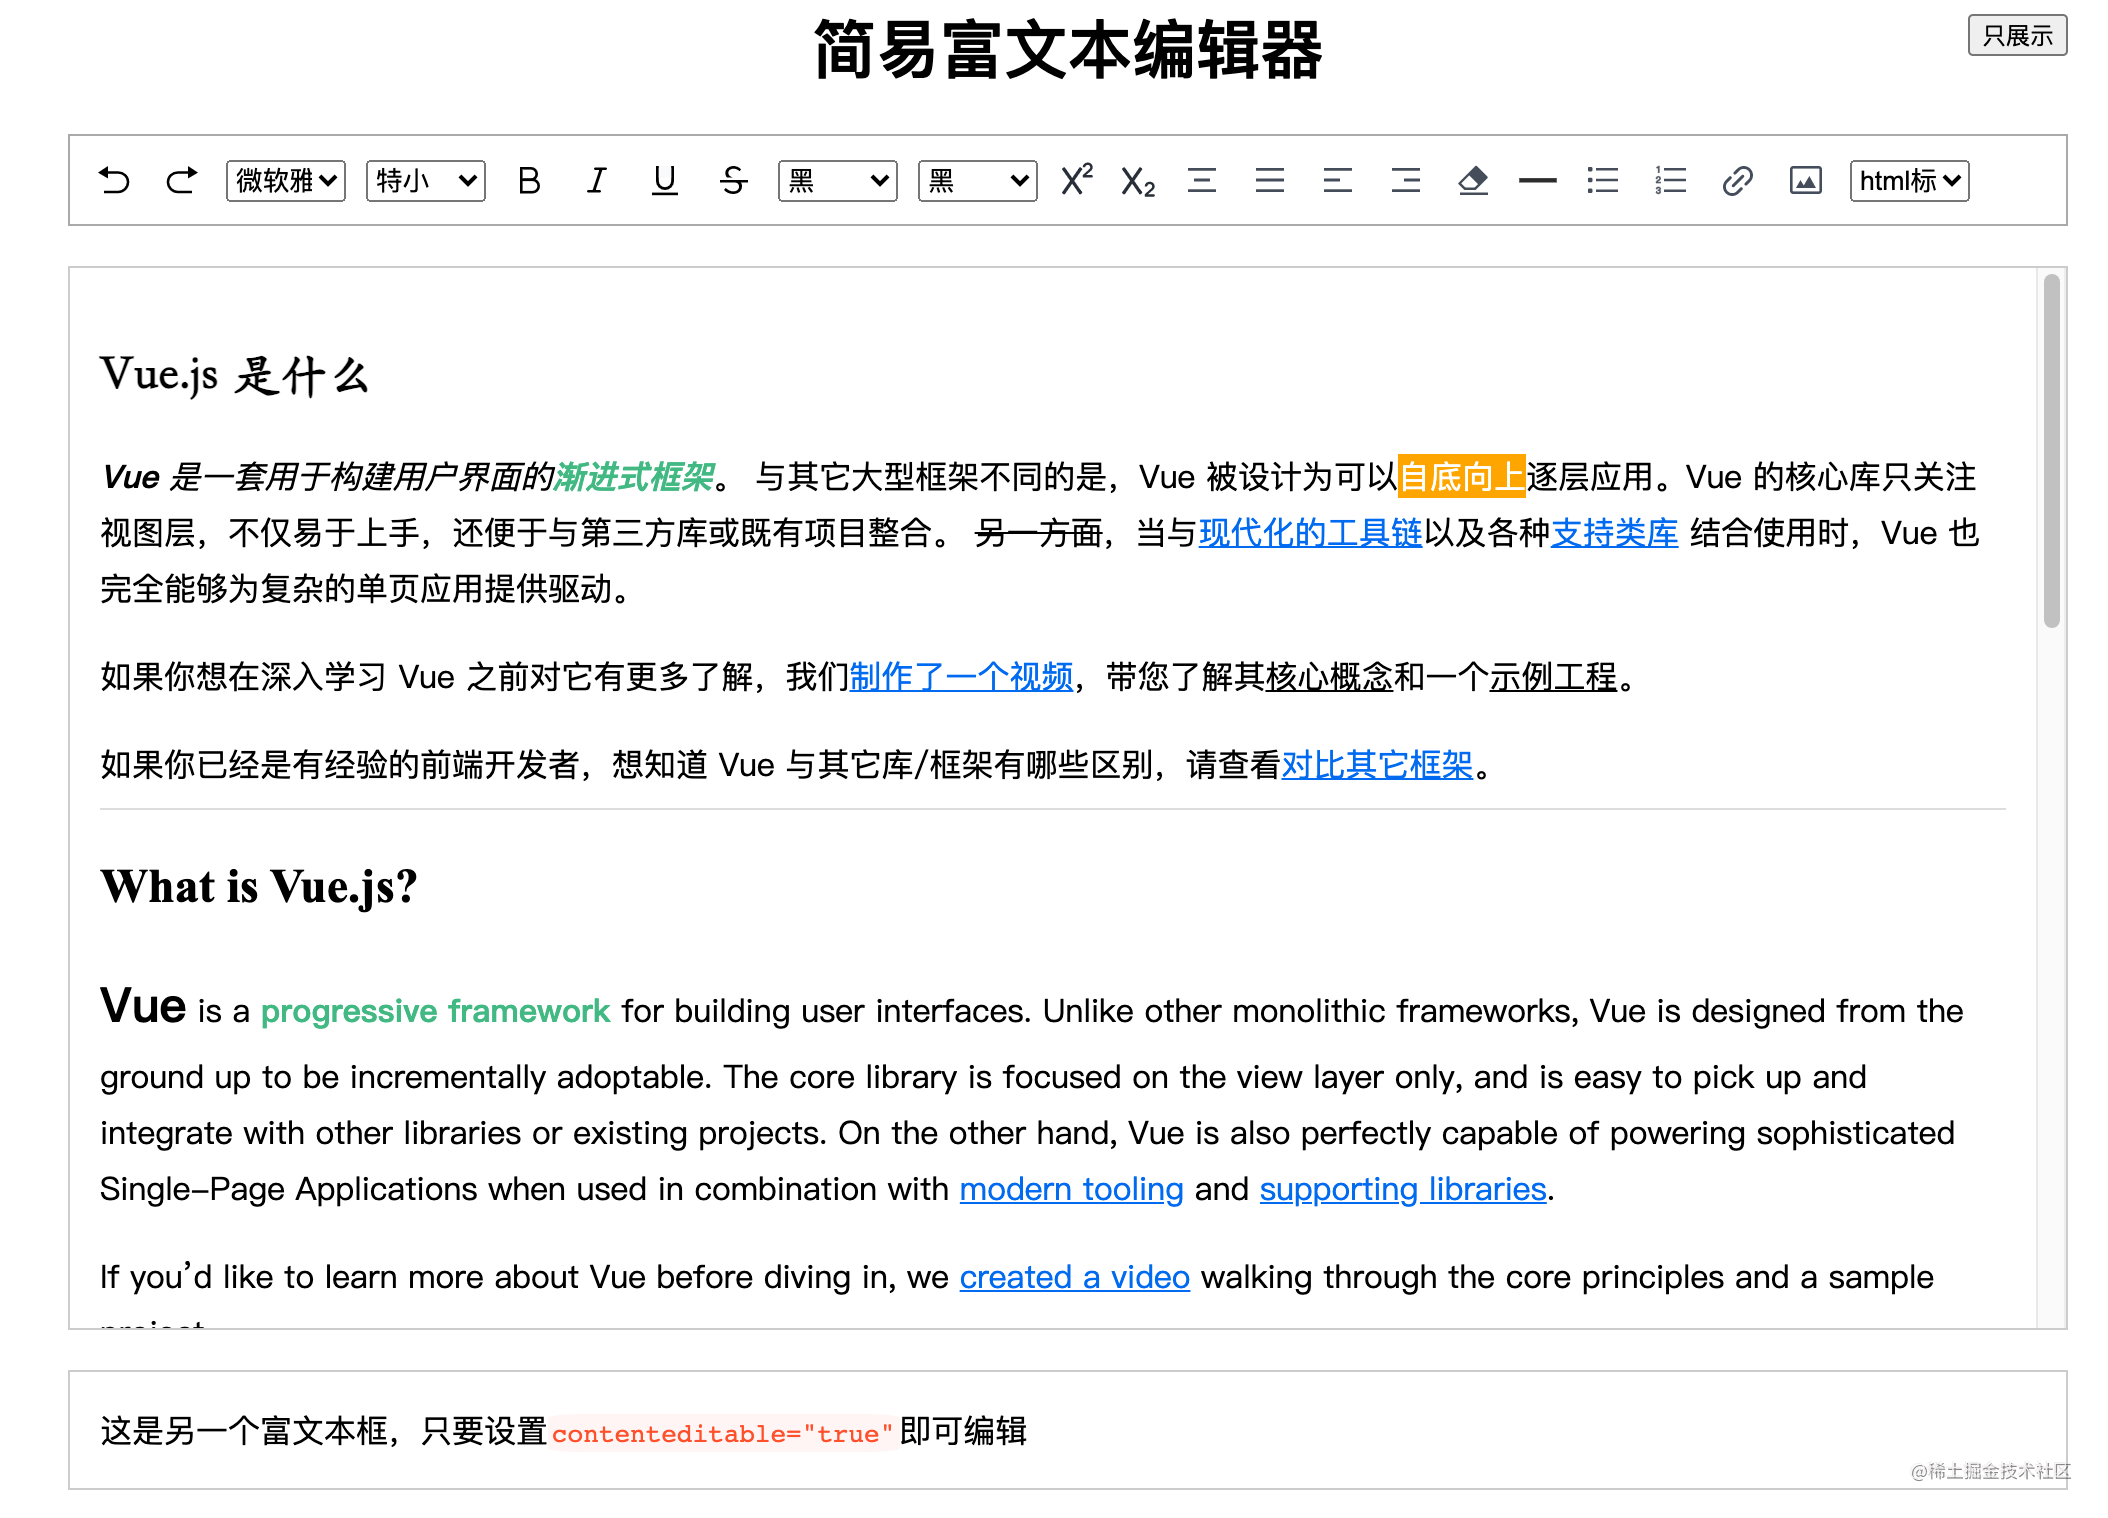Click the green text progressive framework

point(435,1011)
